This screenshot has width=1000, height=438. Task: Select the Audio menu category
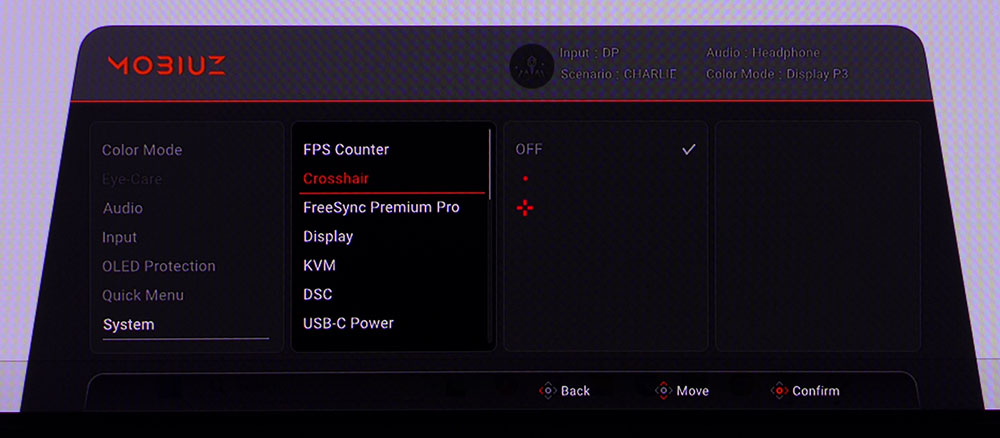(123, 208)
